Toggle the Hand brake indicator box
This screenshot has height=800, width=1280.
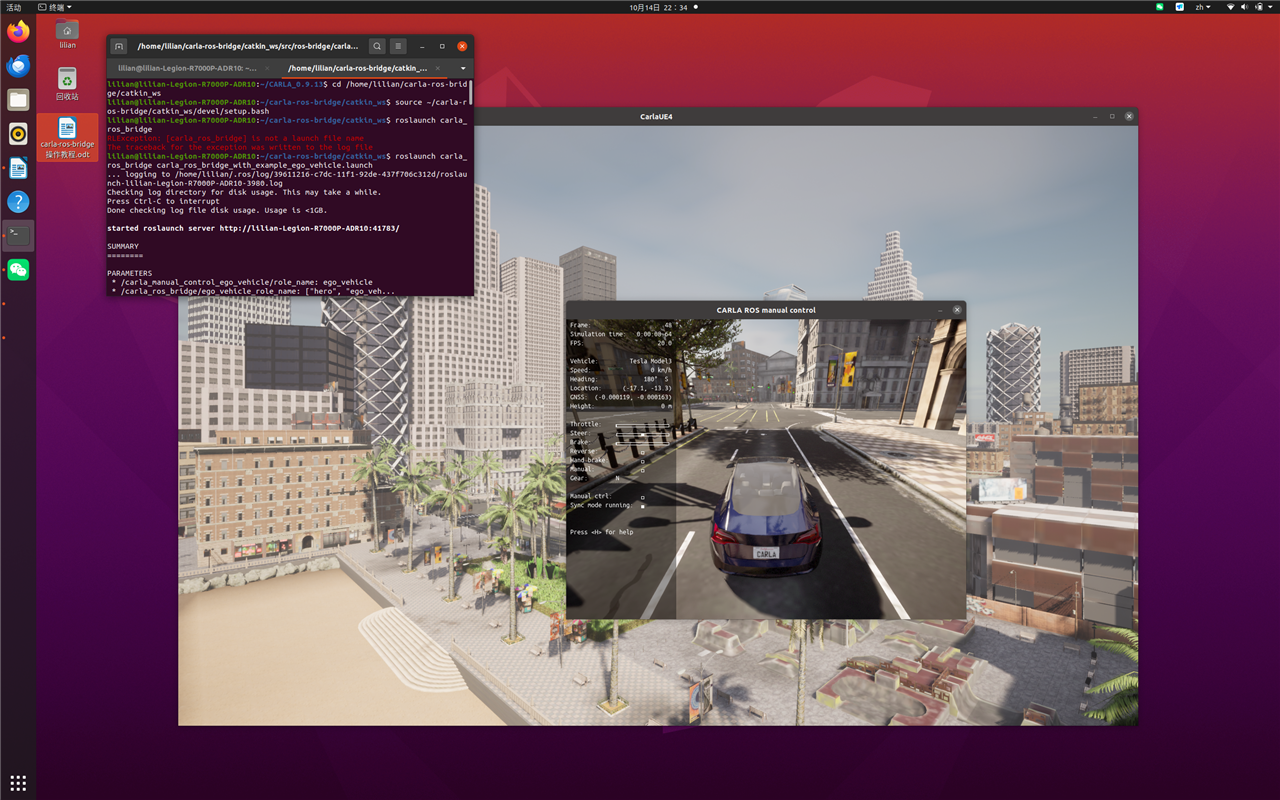[x=643, y=461]
